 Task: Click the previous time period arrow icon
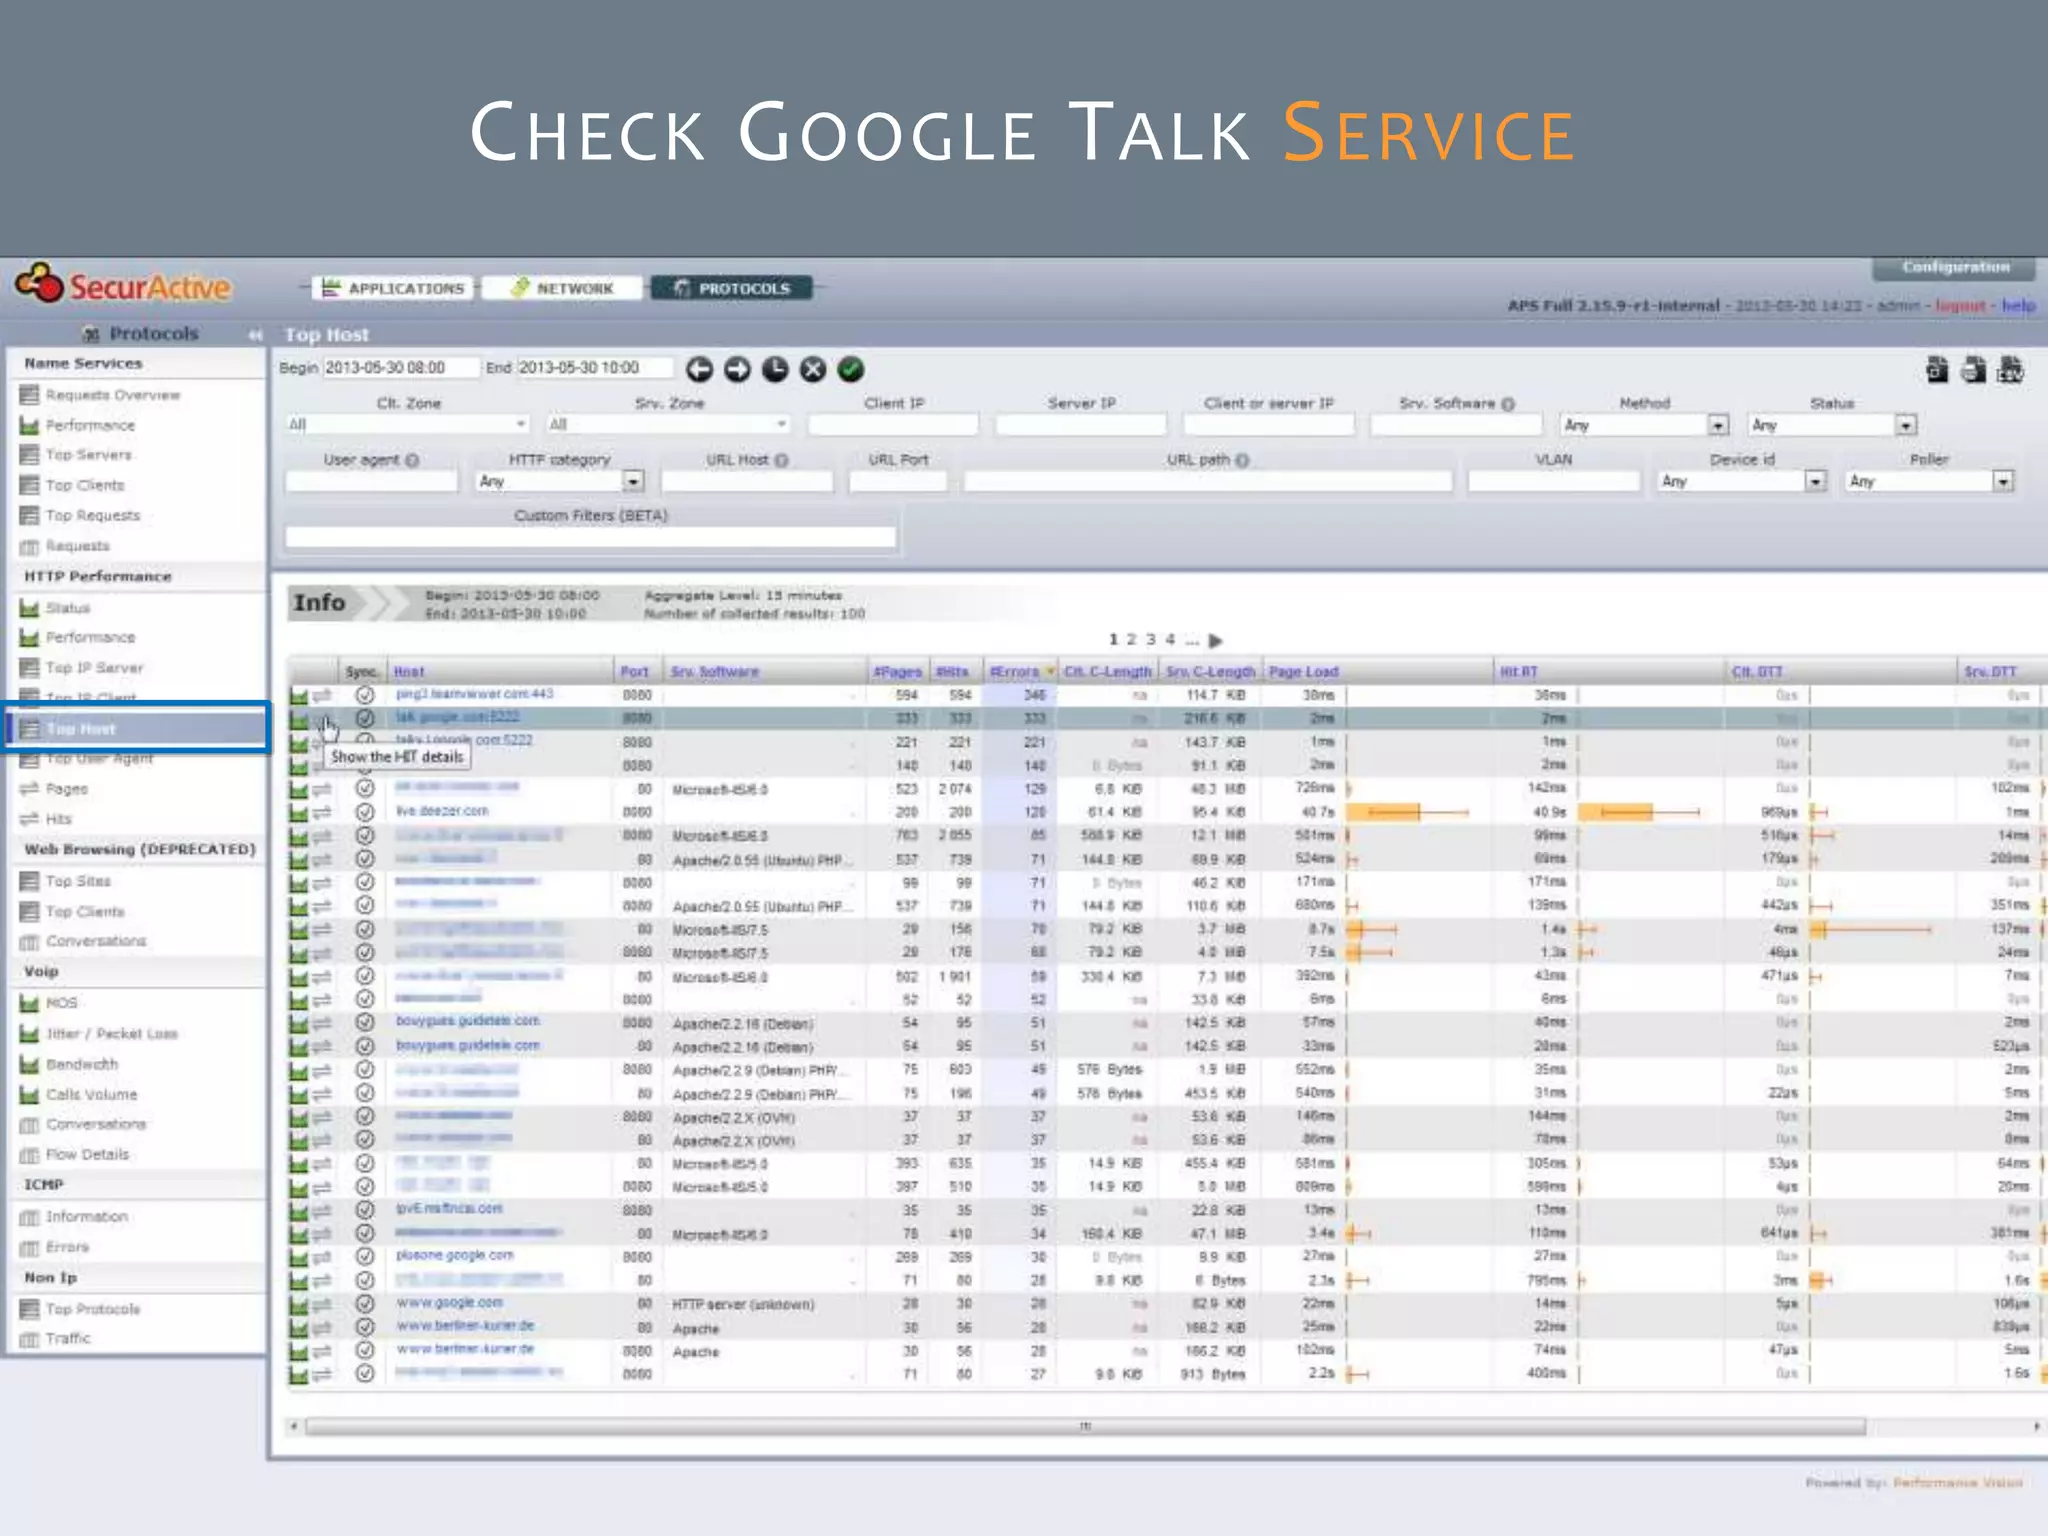click(x=699, y=370)
